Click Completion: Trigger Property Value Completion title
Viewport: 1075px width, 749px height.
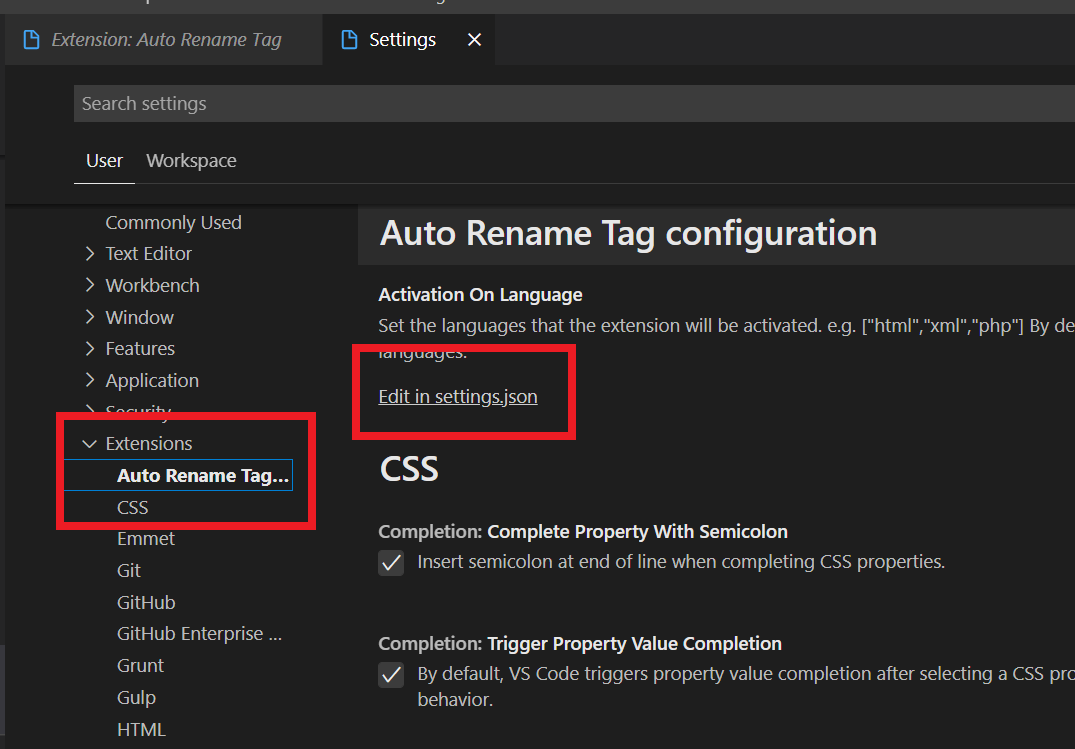click(580, 643)
